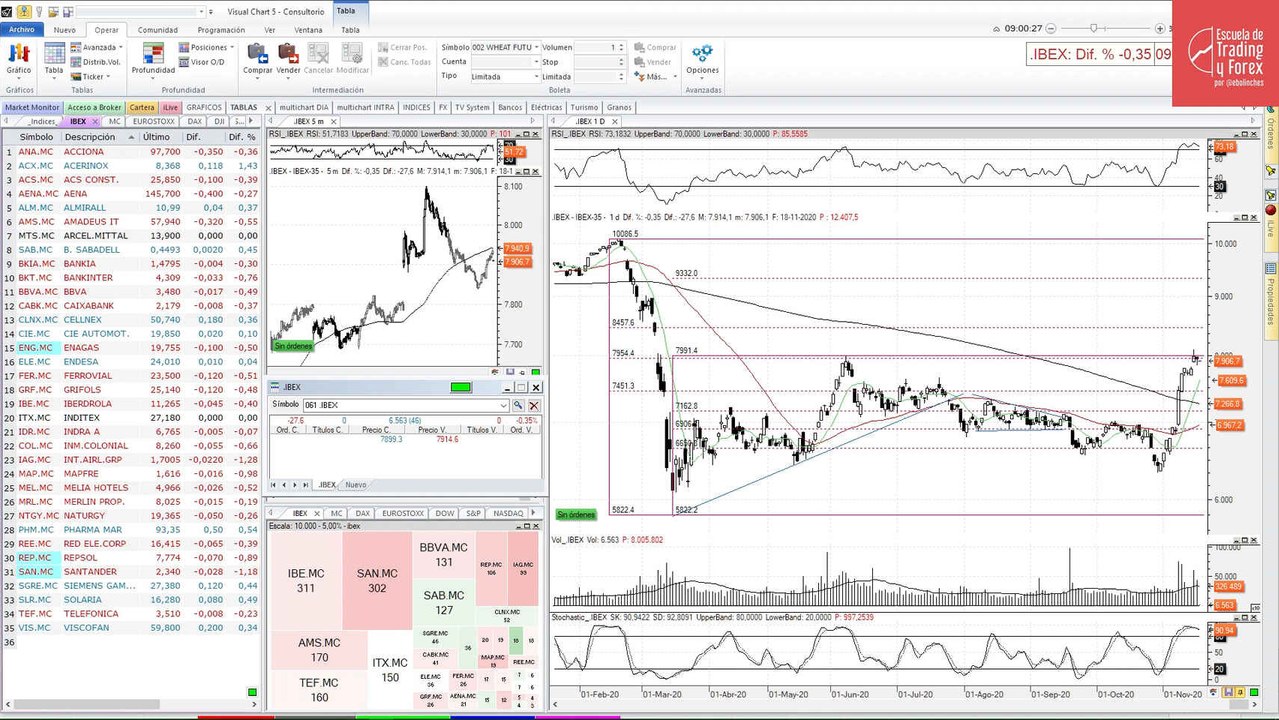Image resolution: width=1279 pixels, height=720 pixels.
Task: Select the NASDAQ tab in treemap panel
Action: (x=508, y=513)
